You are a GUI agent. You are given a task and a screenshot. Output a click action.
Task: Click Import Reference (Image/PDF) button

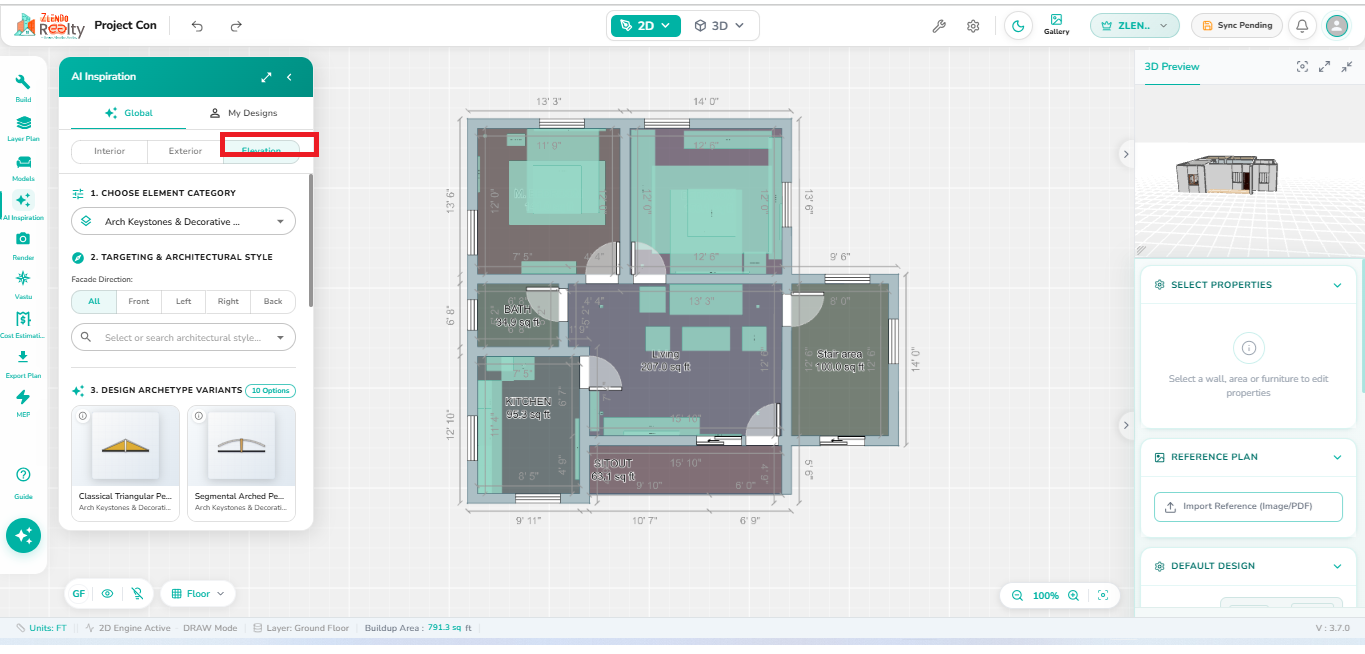pos(1248,506)
